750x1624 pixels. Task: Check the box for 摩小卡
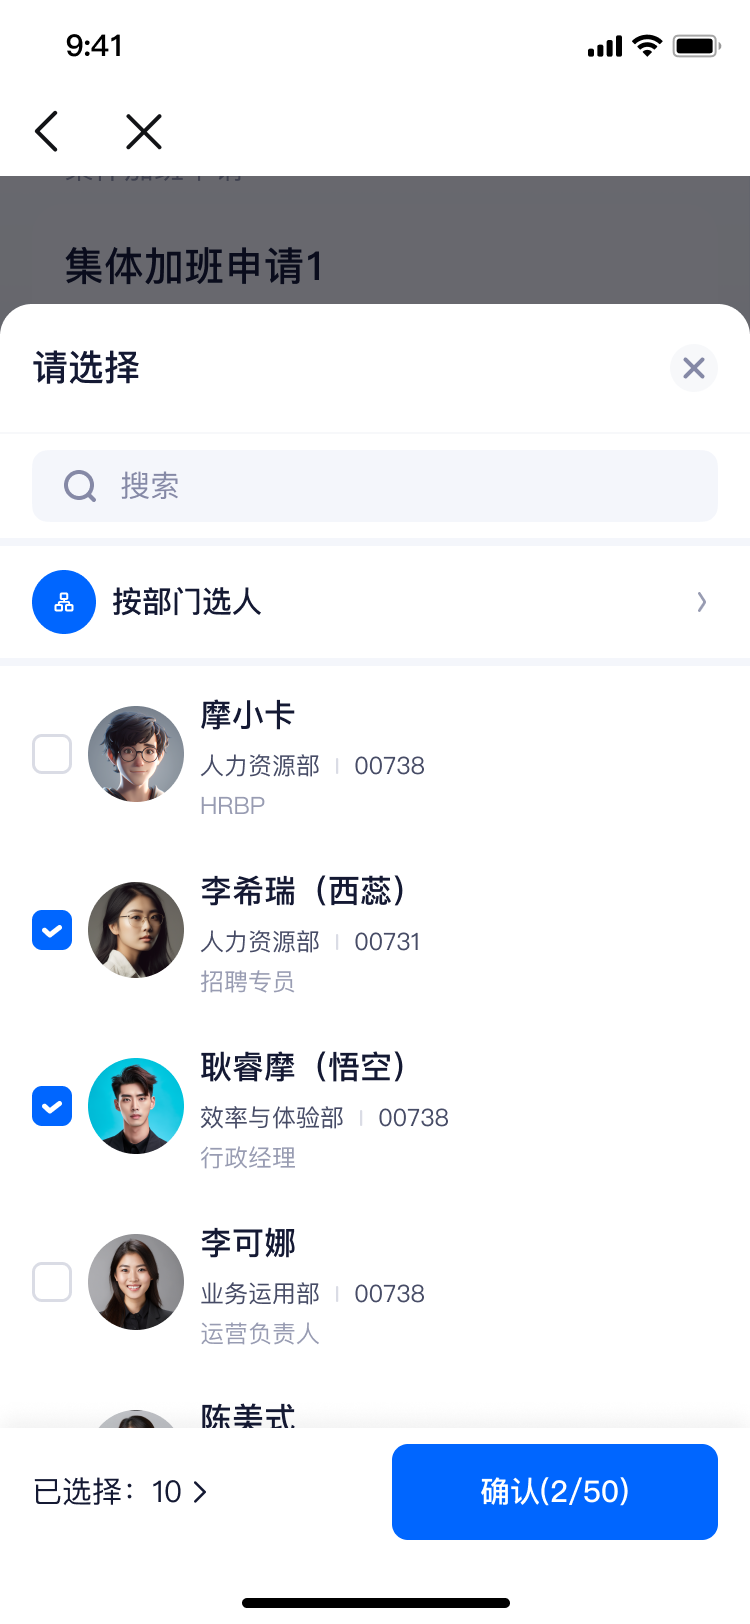pos(52,754)
